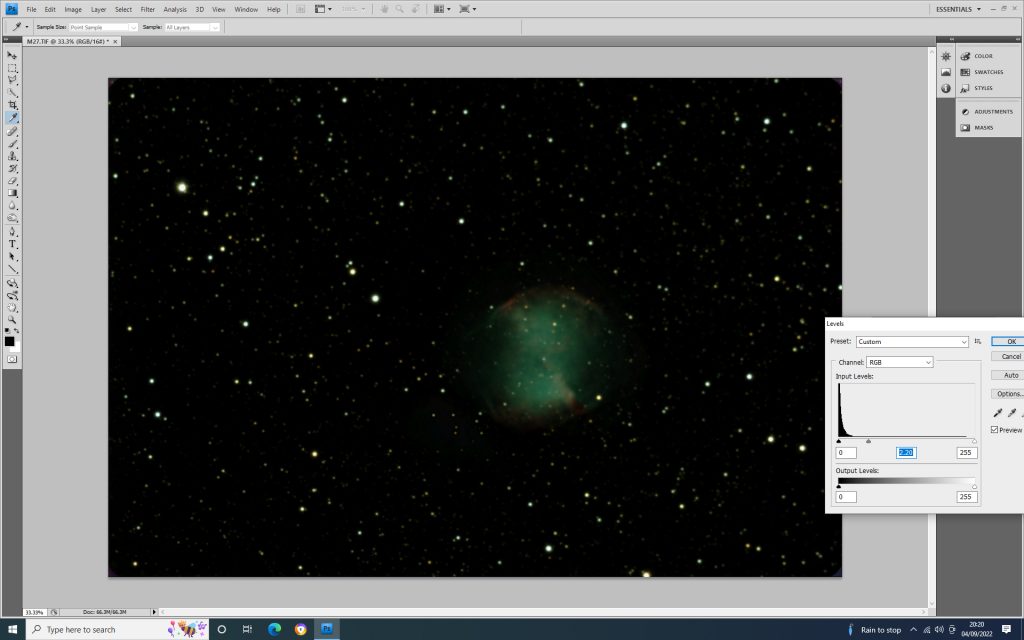
Task: Open the Layer menu
Action: tap(99, 9)
